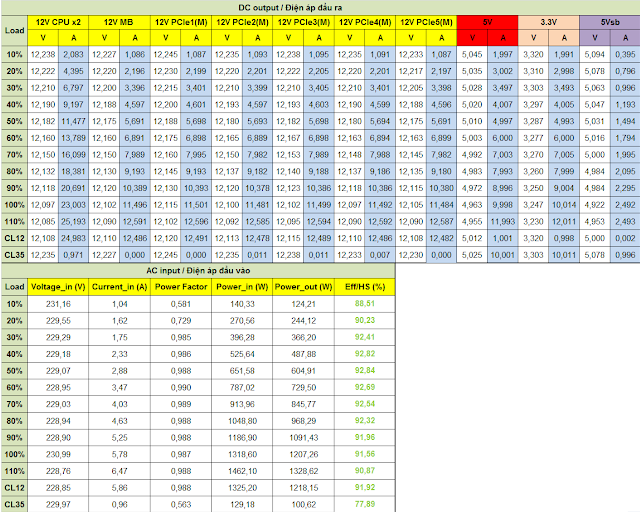Click the "AC input / Điện áp đầu vào" title
This screenshot has width=640, height=512.
(x=212, y=272)
